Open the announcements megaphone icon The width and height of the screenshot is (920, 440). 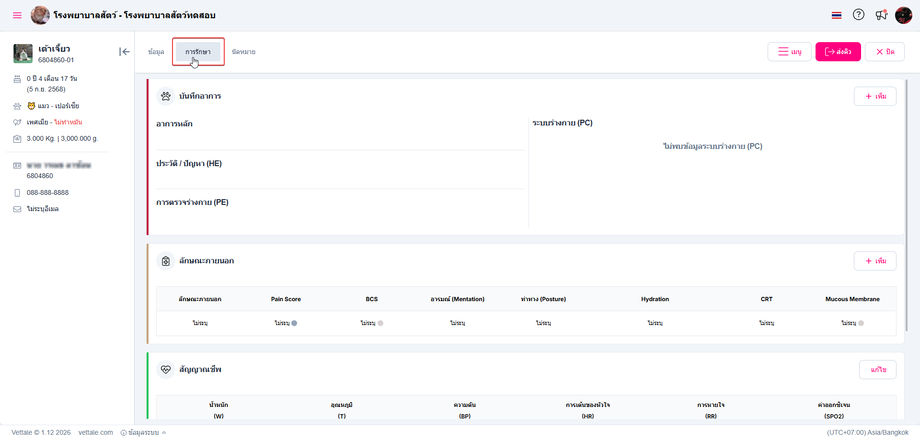coord(881,15)
